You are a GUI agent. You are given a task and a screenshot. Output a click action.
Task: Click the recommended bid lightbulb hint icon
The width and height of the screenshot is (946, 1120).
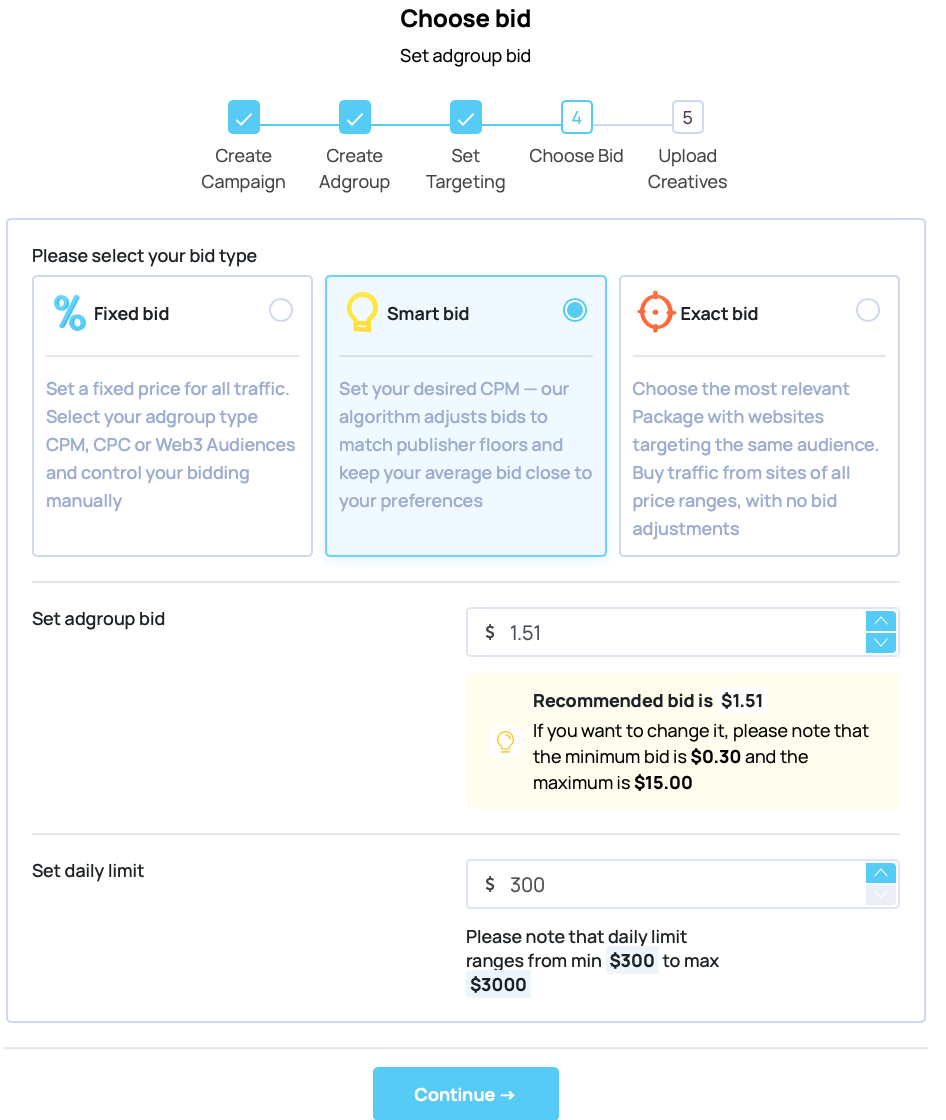click(506, 741)
